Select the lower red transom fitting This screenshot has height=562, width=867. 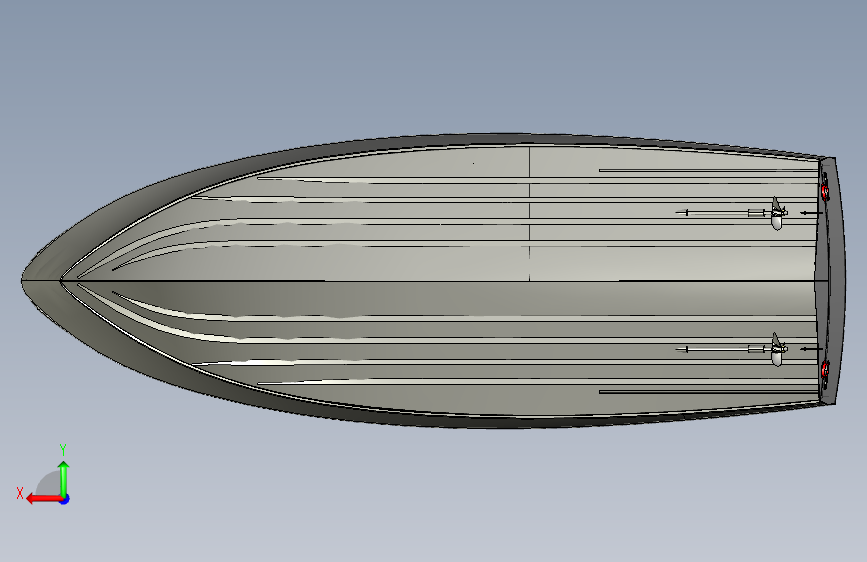point(825,369)
